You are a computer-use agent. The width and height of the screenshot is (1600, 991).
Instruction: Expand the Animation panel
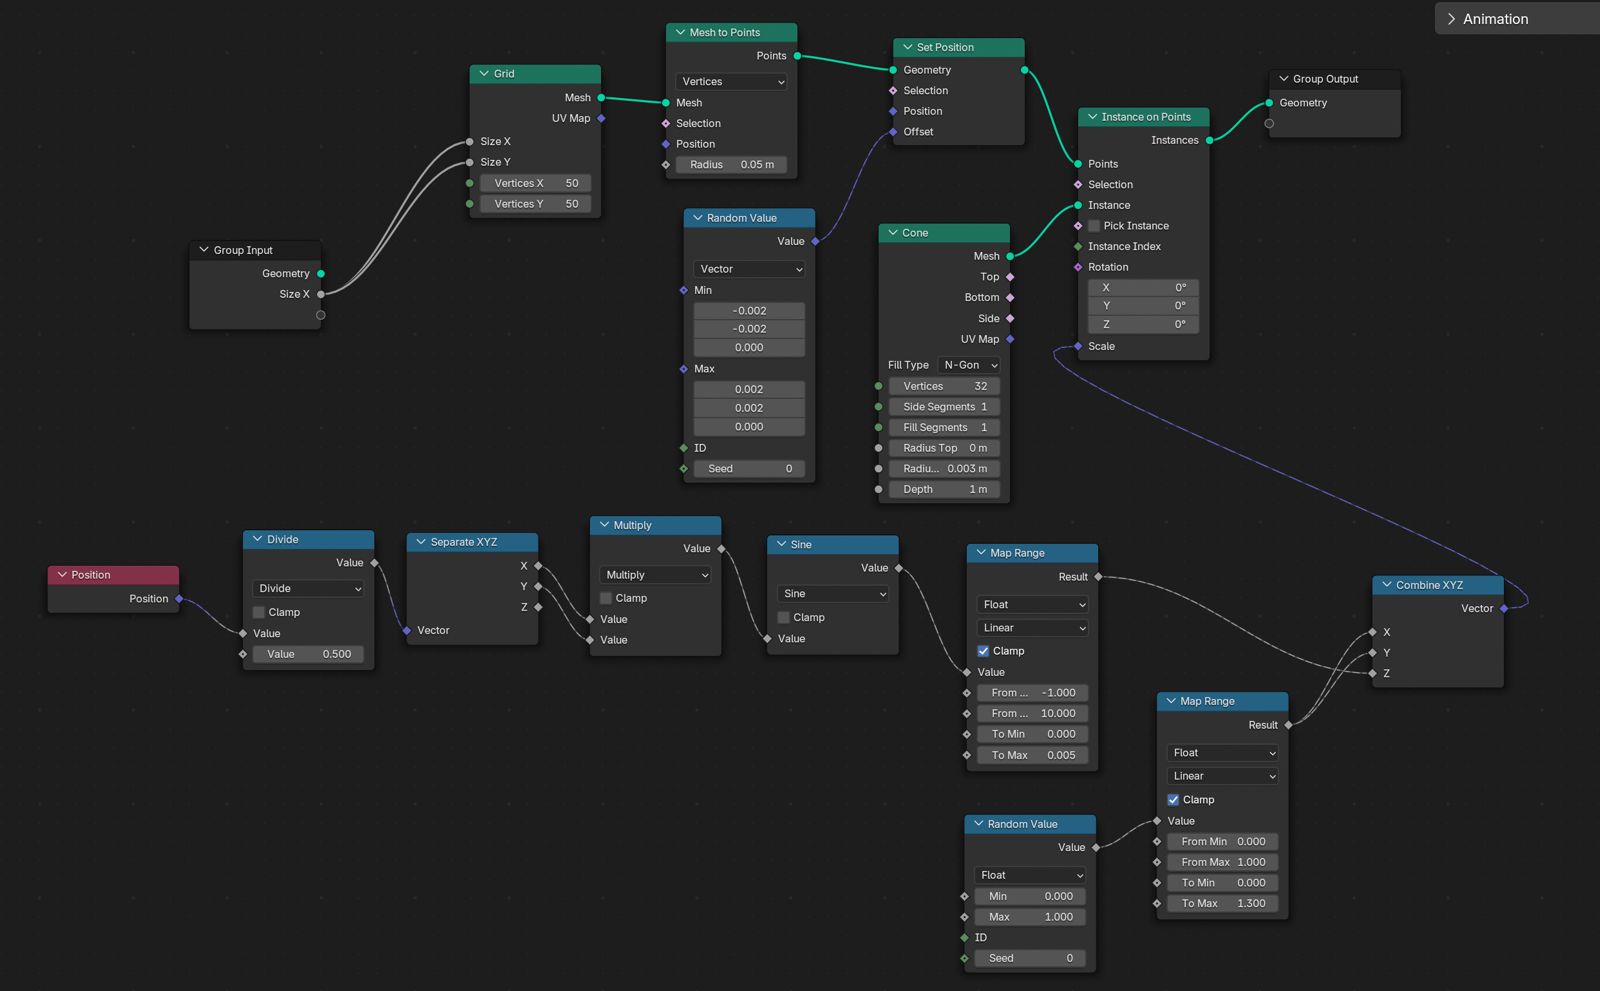pos(1452,19)
